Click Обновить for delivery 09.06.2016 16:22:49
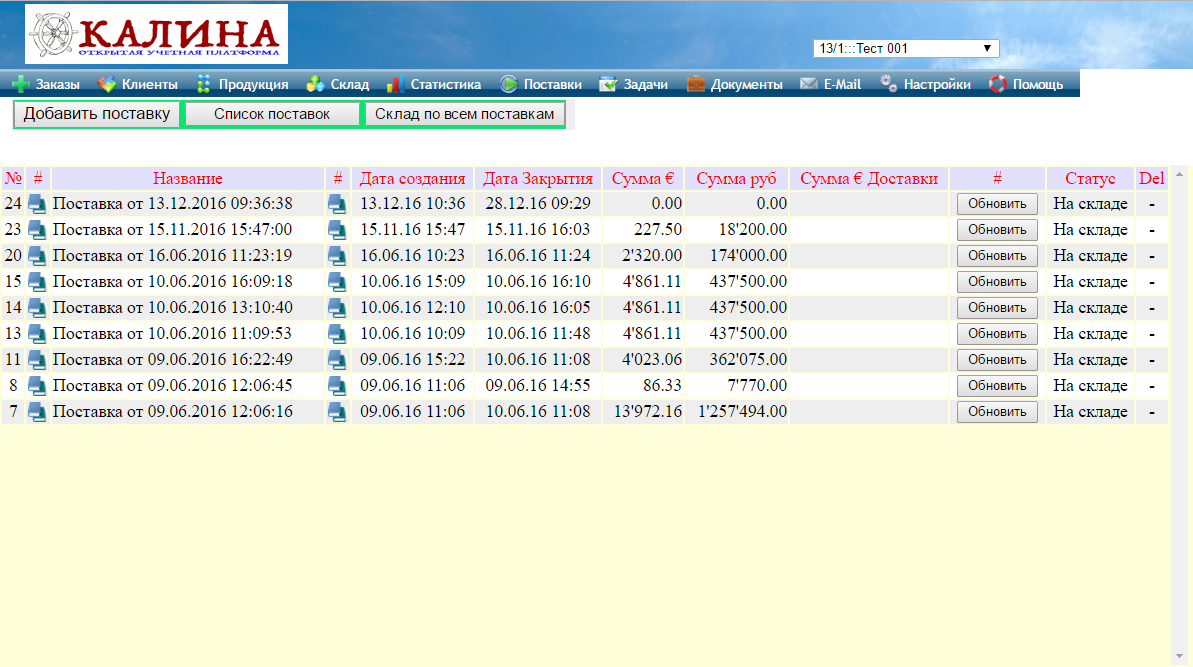The width and height of the screenshot is (1193, 667). coord(997,360)
